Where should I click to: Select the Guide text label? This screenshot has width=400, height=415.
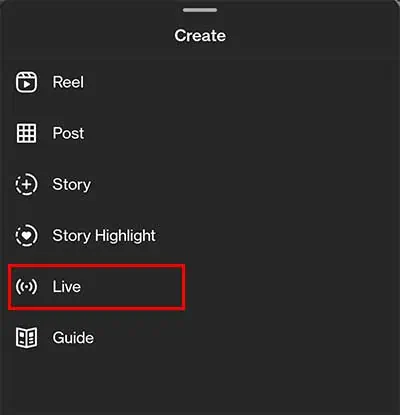73,338
